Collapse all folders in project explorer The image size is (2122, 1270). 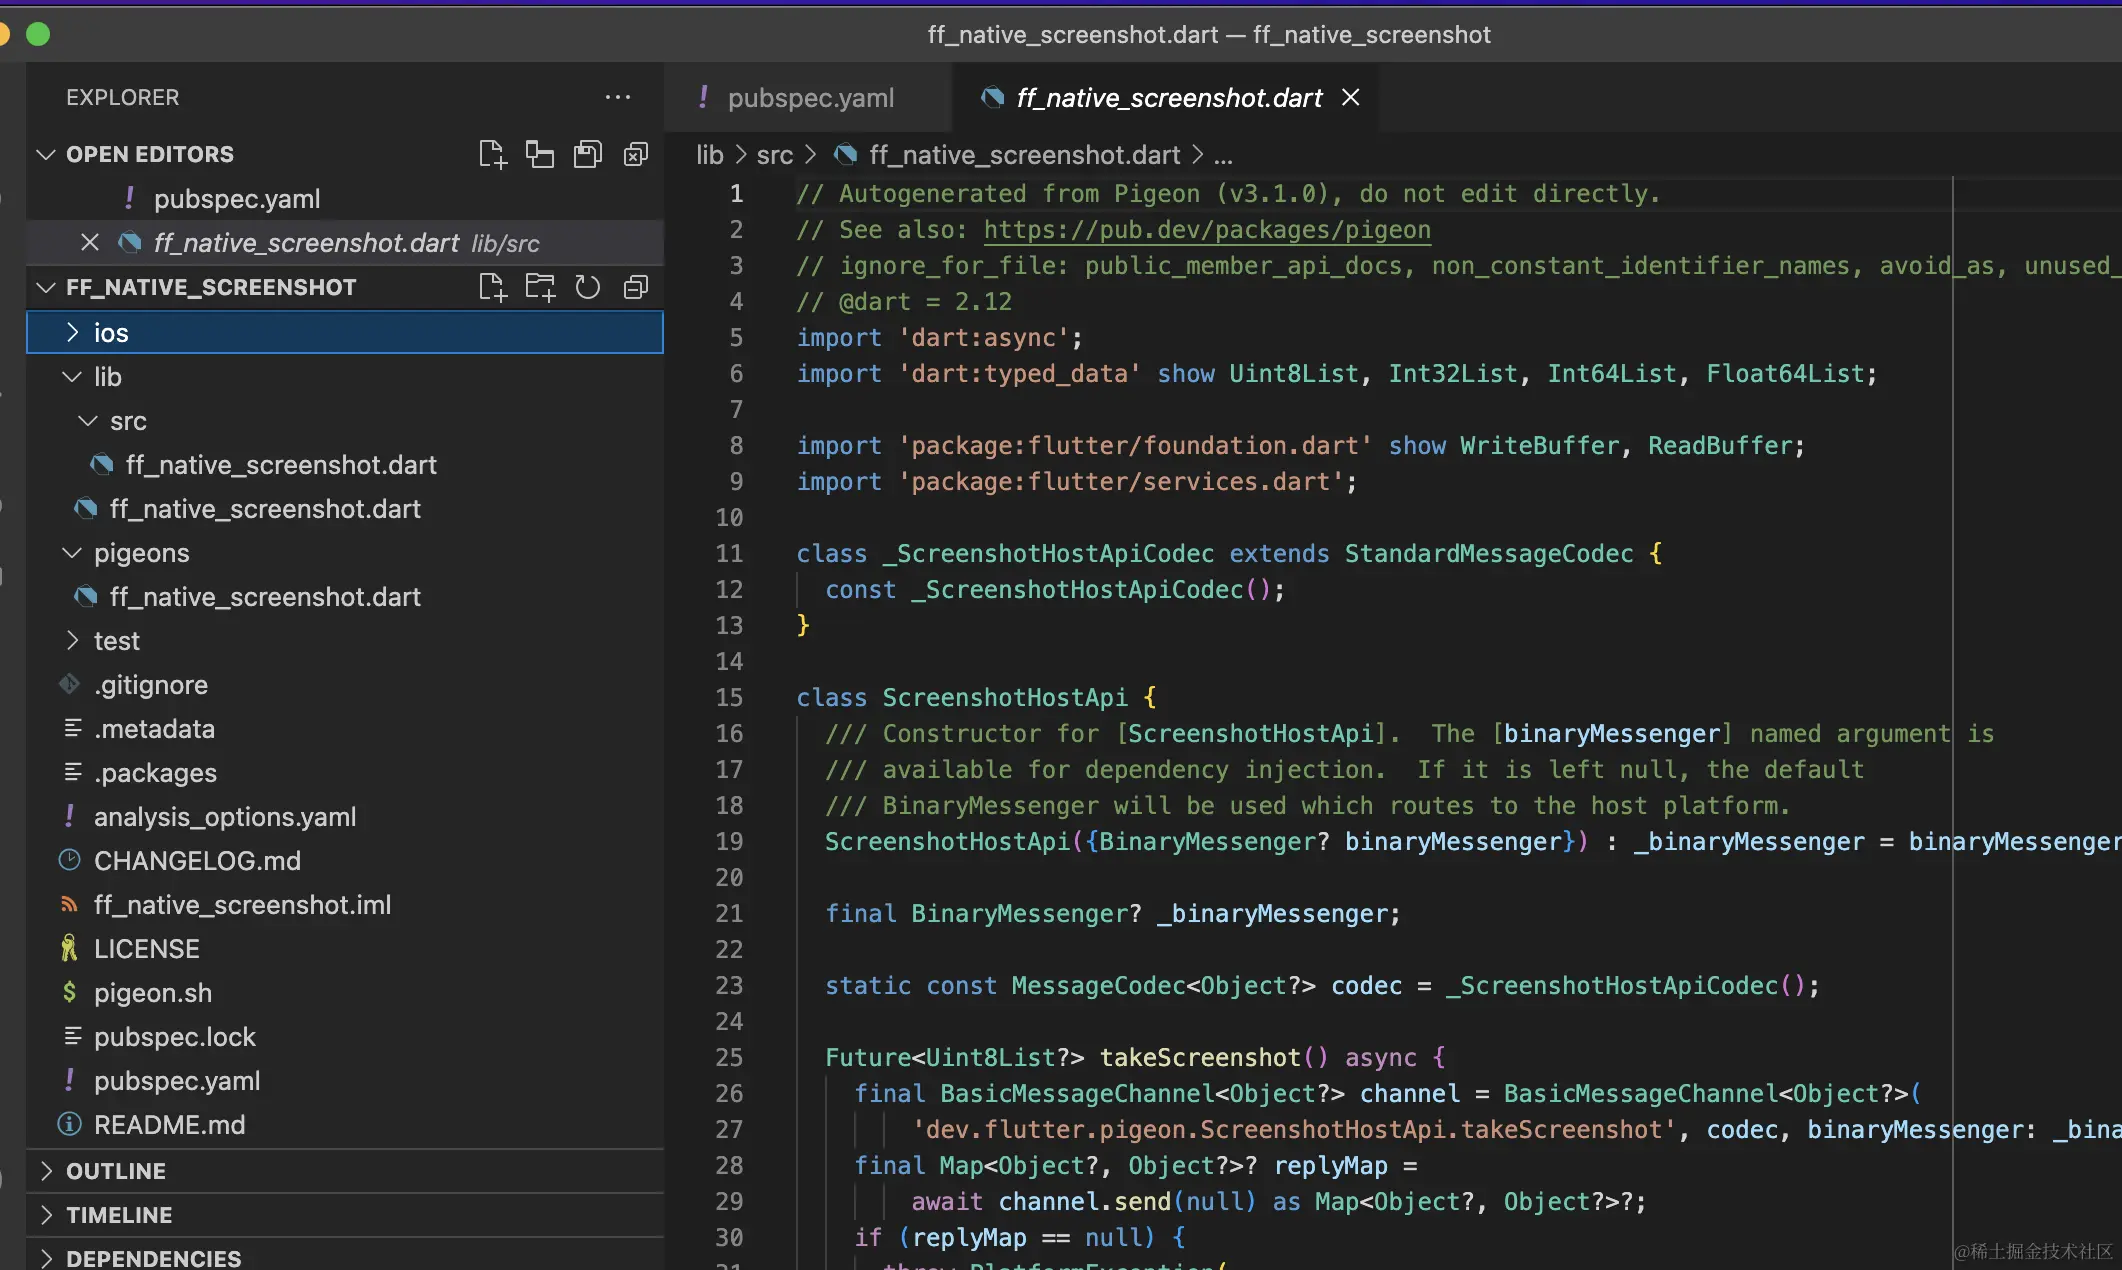pos(636,287)
